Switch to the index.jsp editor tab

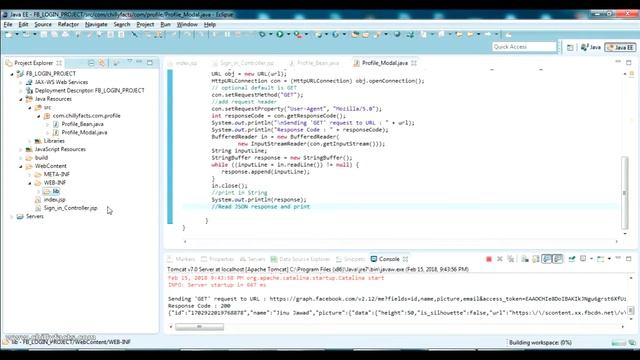click(x=183, y=63)
